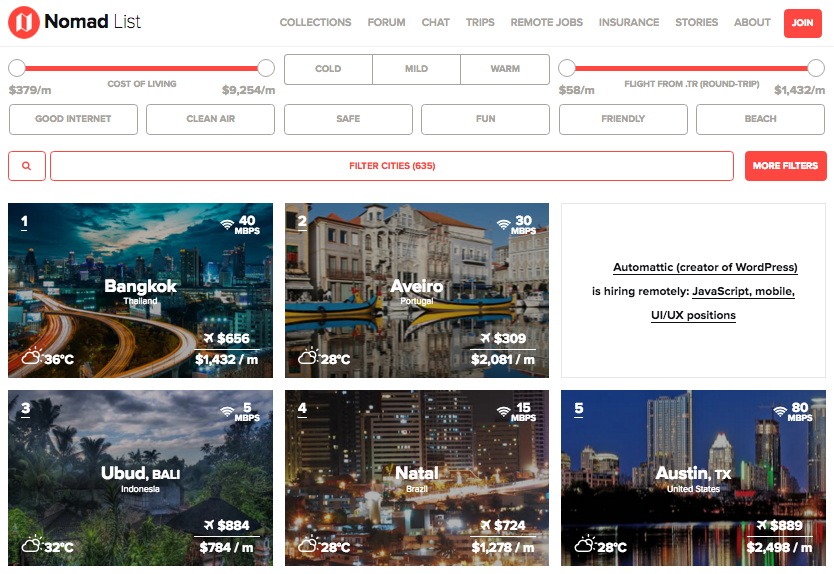
Task: Click the wifi icon on Austin card
Action: click(780, 412)
